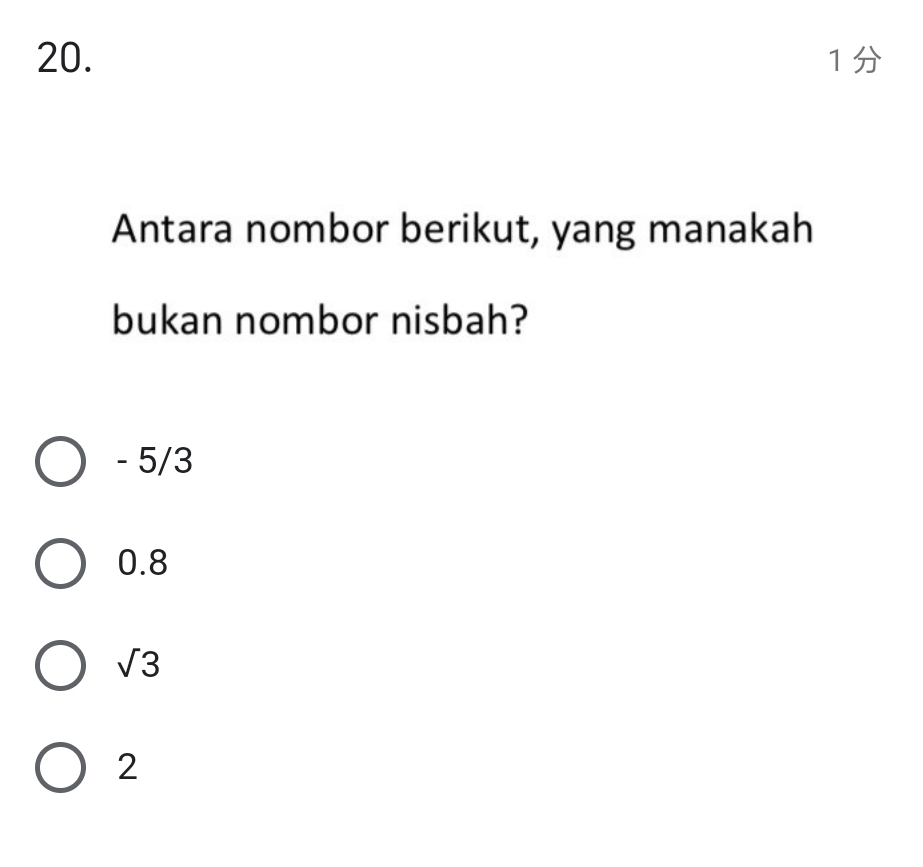Tap the "2" answer label text
The width and height of the screenshot is (923, 867).
tap(127, 768)
